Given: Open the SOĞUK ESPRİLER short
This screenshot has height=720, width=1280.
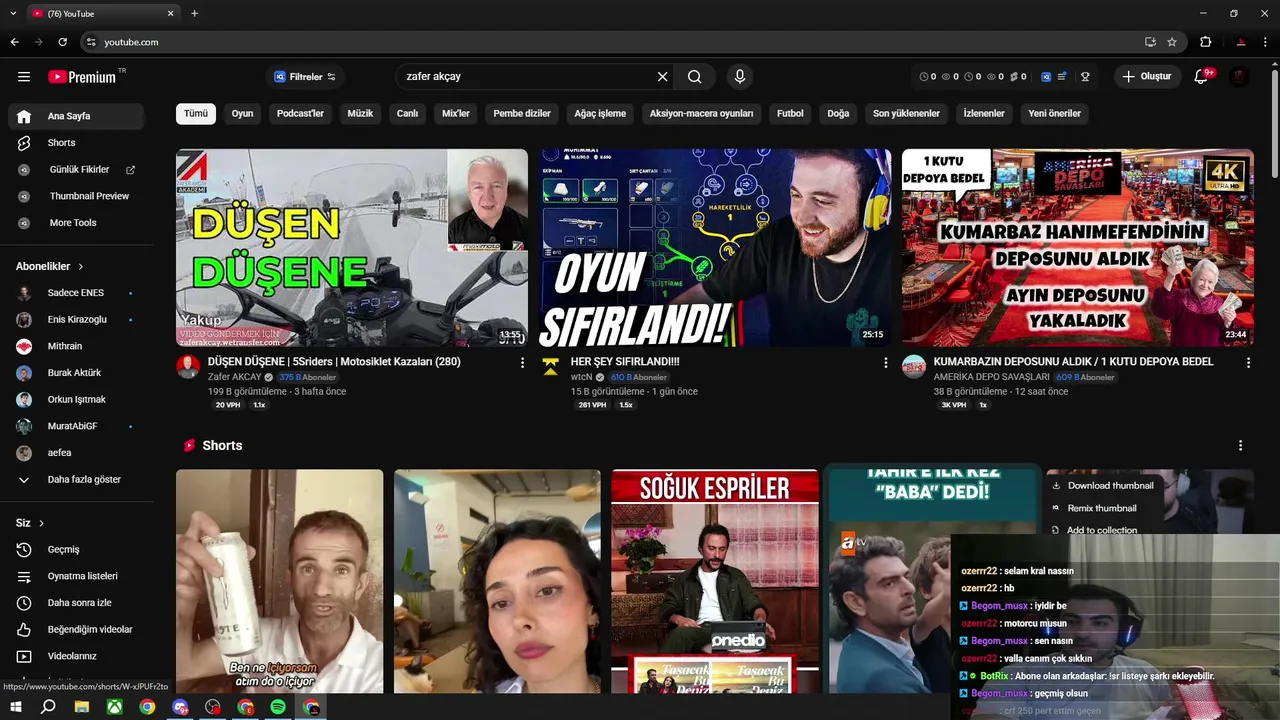Looking at the screenshot, I should coord(715,581).
